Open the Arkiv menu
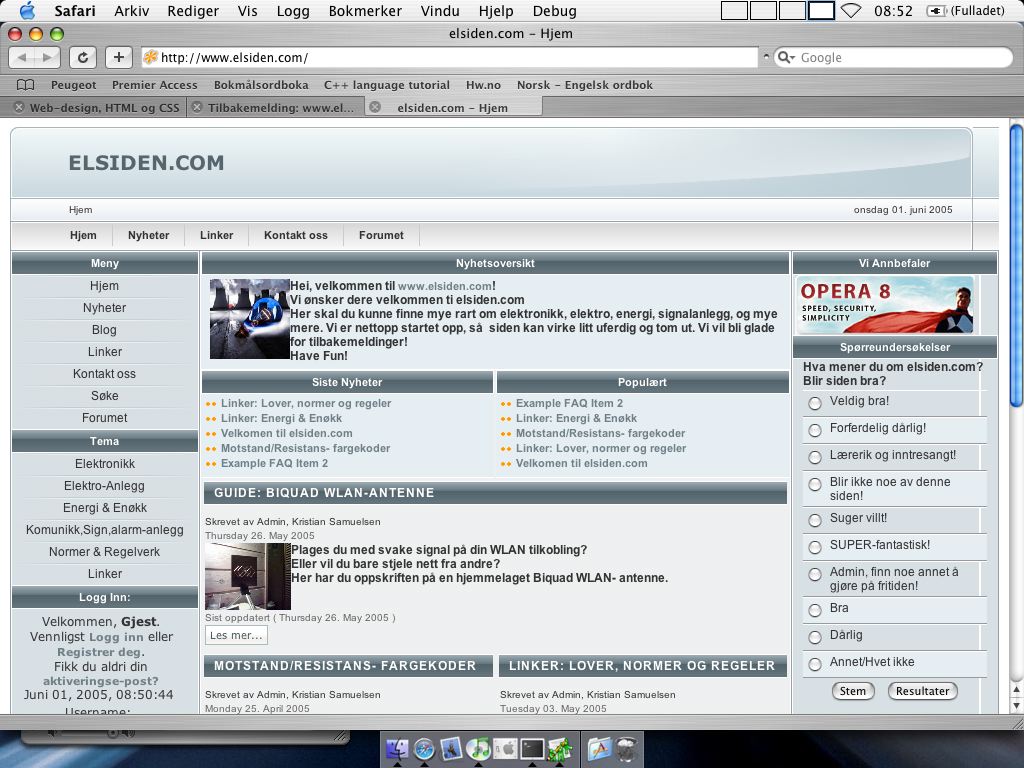1024x768 pixels. (x=131, y=10)
